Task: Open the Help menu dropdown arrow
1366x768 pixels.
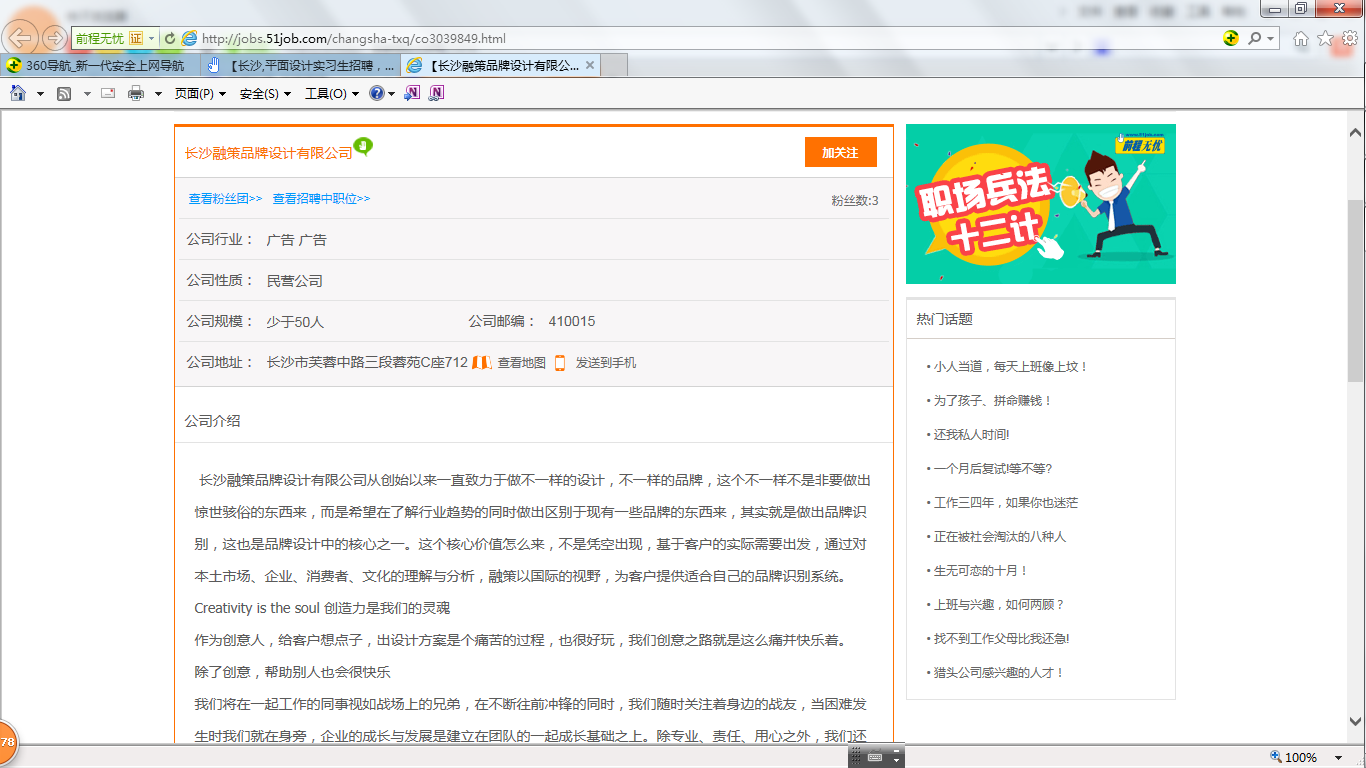Action: coord(391,94)
